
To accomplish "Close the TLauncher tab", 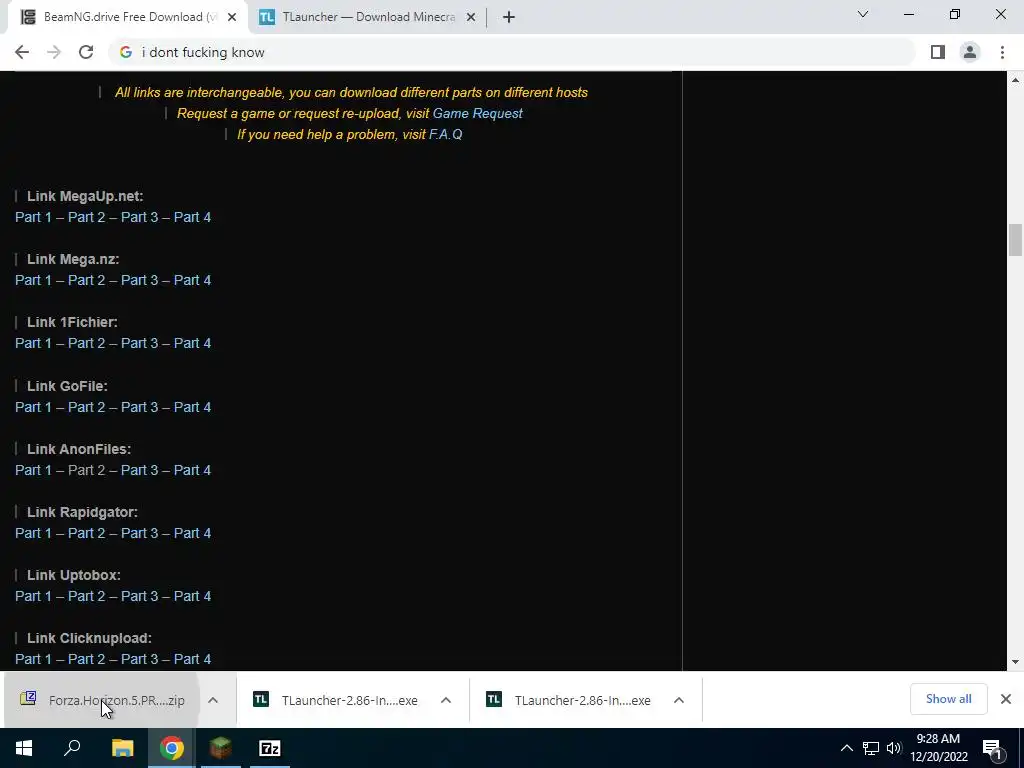I will (x=471, y=17).
